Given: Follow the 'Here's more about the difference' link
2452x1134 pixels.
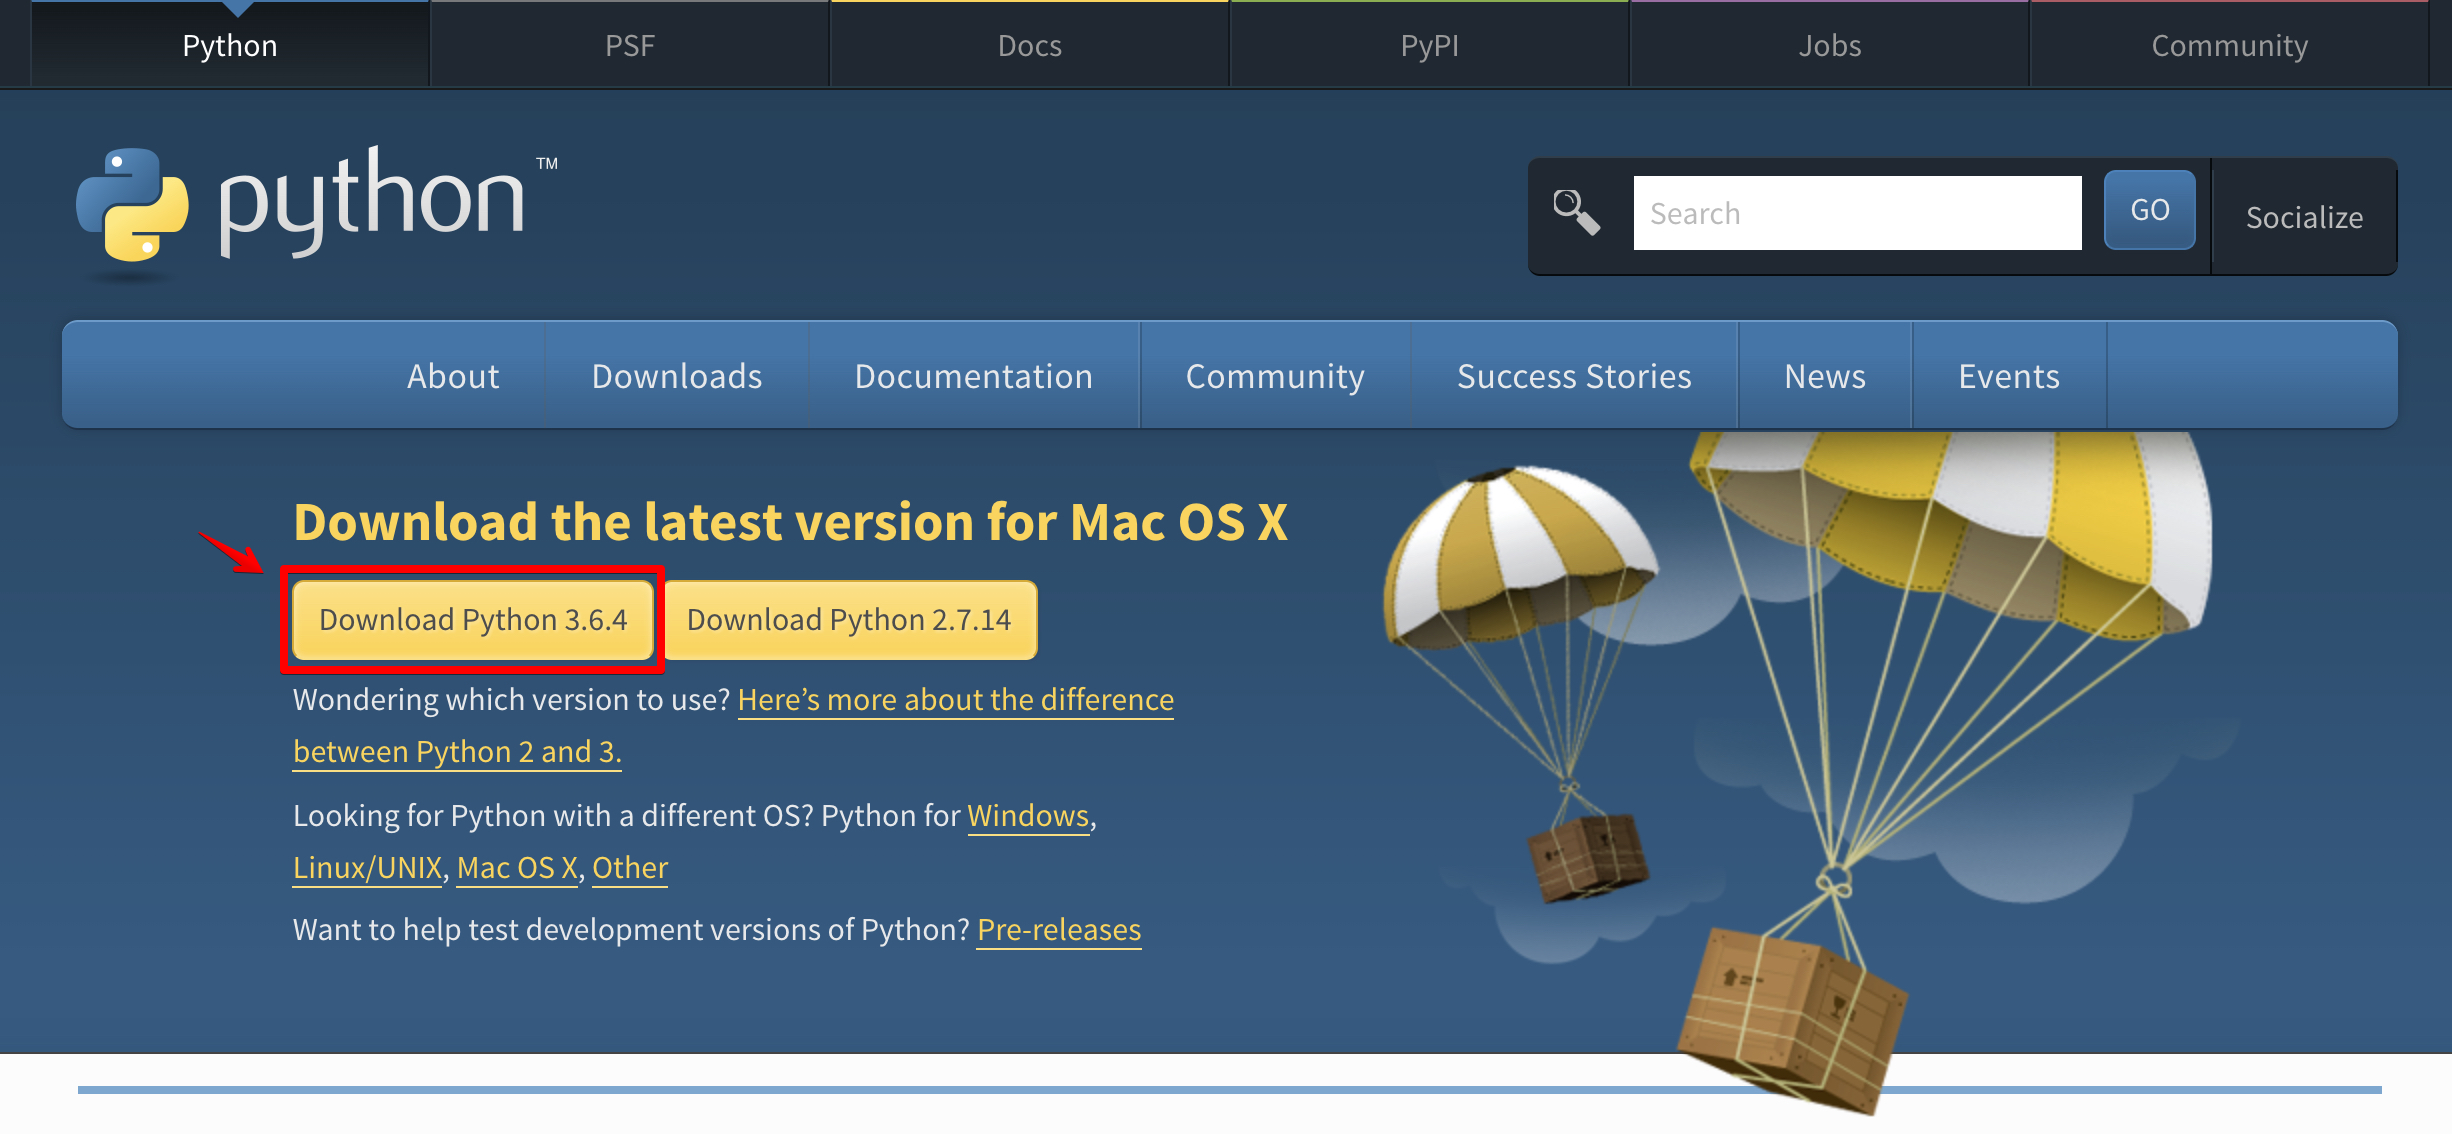Looking at the screenshot, I should click(x=955, y=700).
